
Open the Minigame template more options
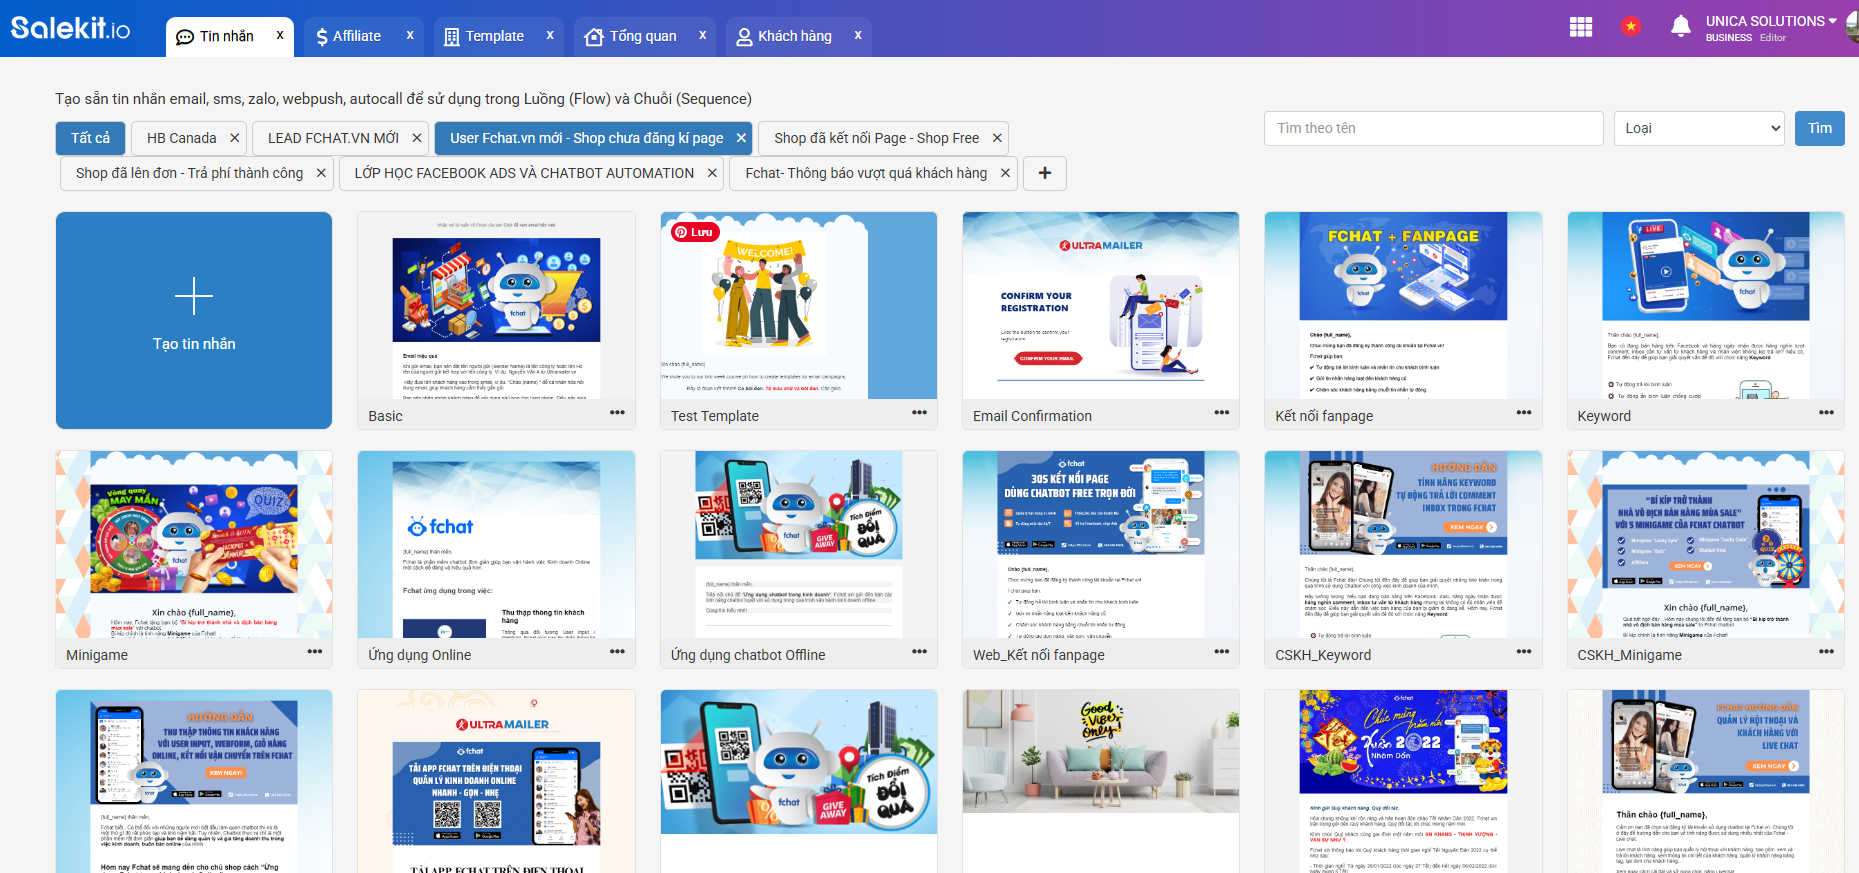click(315, 652)
